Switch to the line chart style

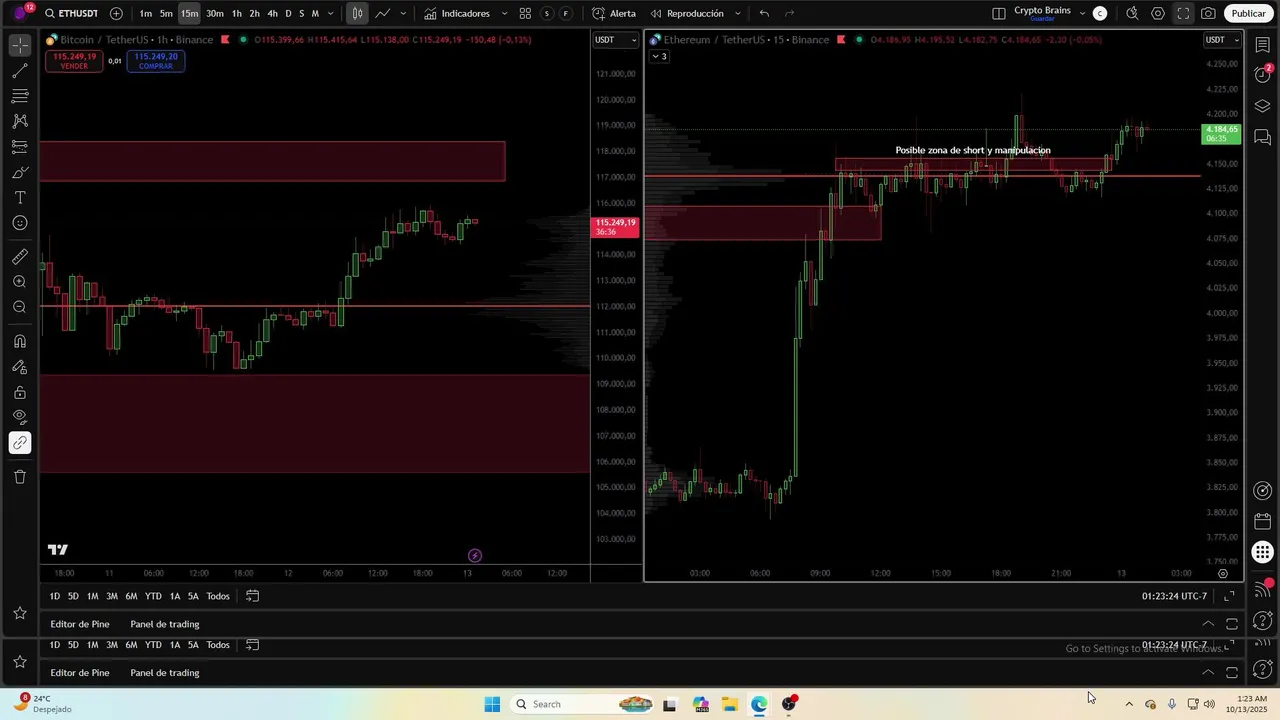[382, 13]
